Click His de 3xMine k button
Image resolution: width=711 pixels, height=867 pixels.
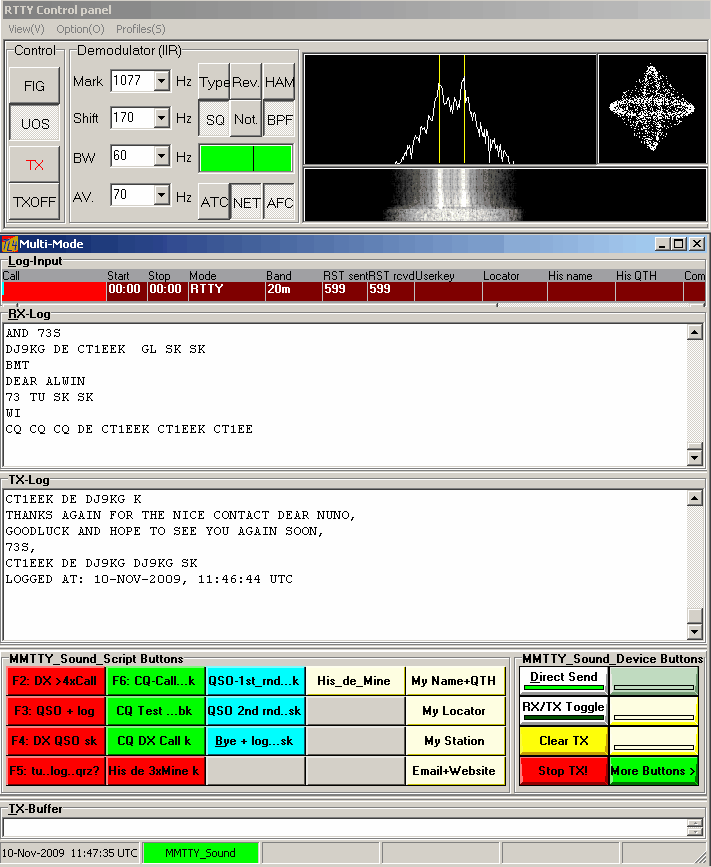click(155, 770)
